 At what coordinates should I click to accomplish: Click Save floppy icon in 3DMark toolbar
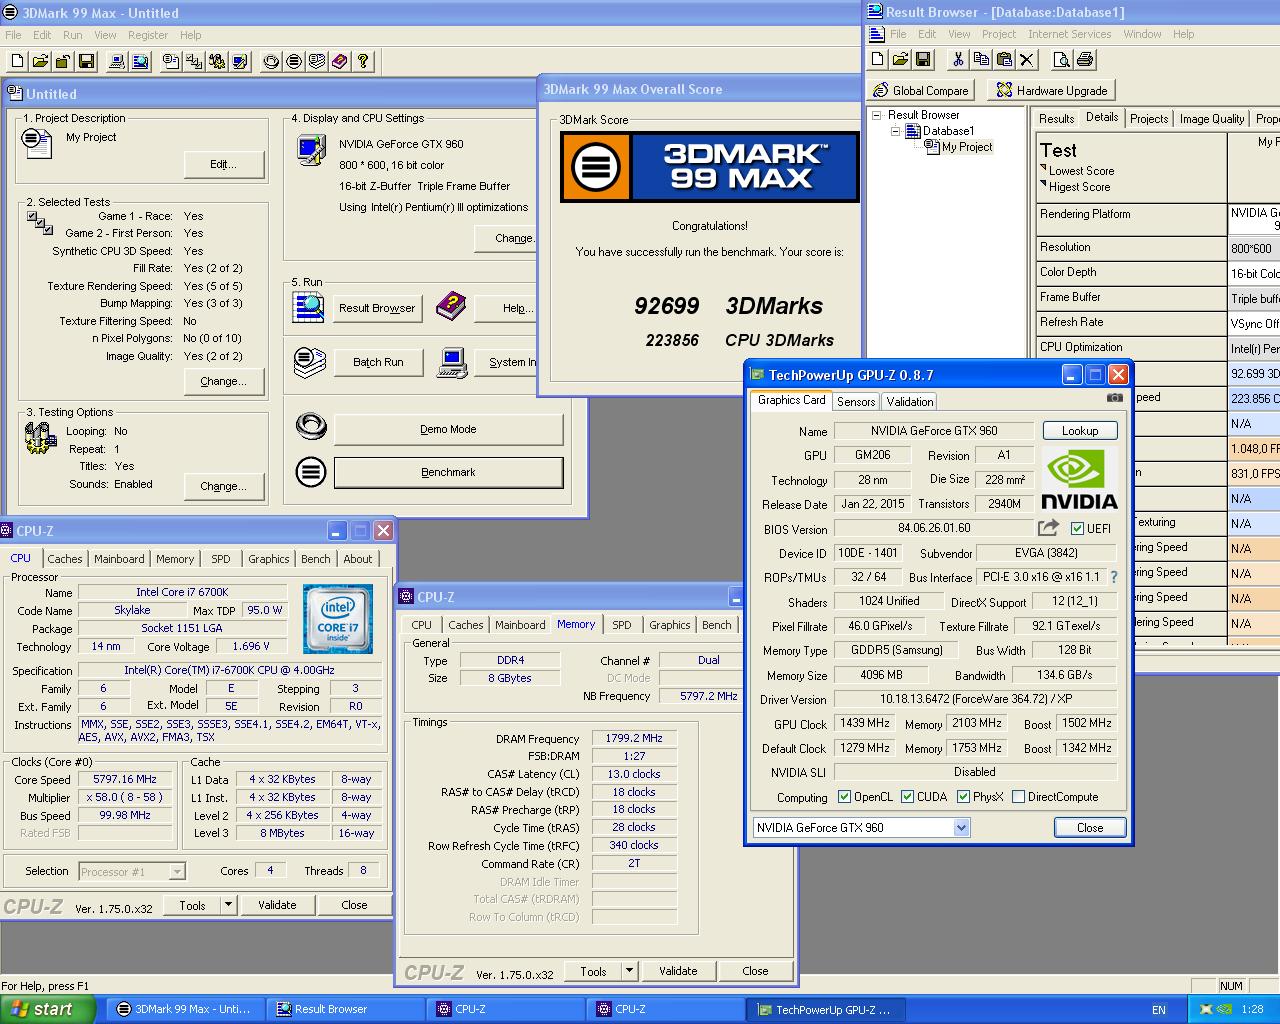[86, 61]
